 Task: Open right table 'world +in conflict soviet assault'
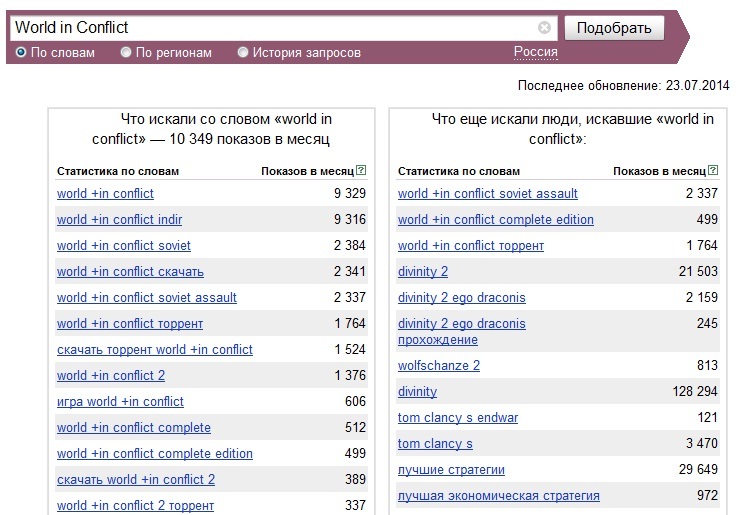tap(488, 193)
